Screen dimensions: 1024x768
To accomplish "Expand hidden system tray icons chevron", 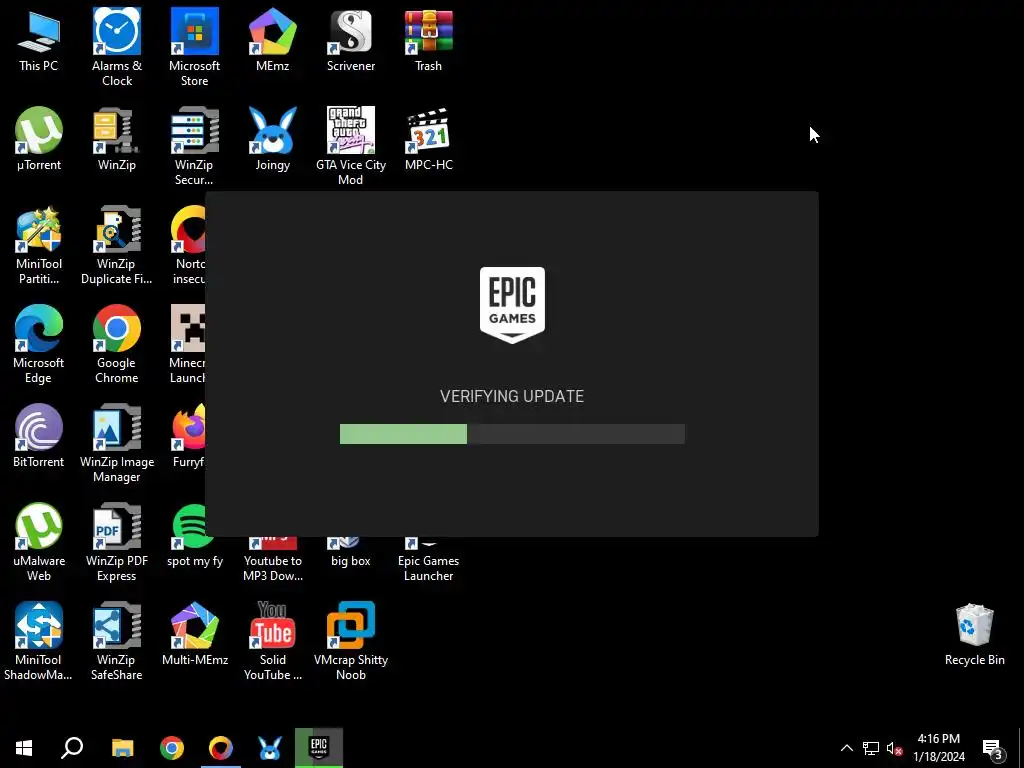I will [x=846, y=748].
